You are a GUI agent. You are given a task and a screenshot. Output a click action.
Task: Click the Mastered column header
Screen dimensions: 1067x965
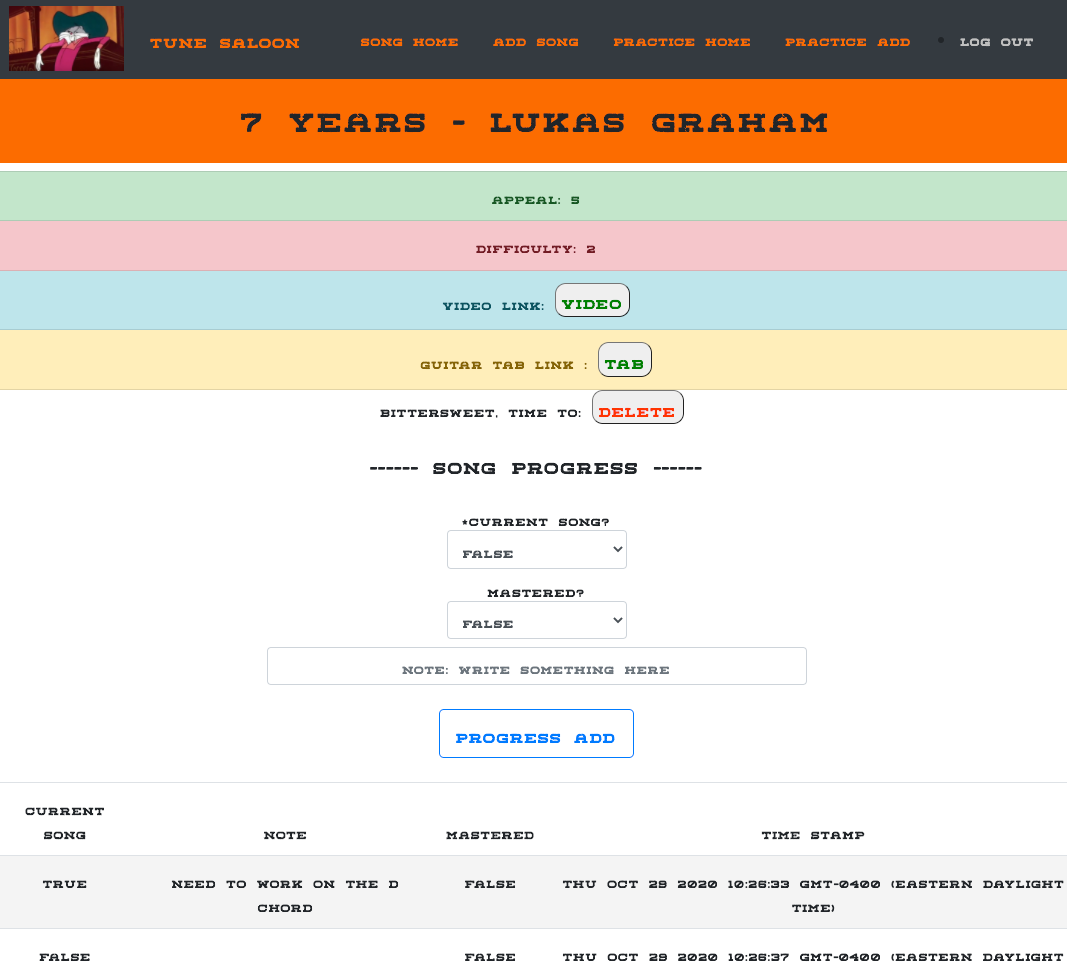(x=490, y=835)
